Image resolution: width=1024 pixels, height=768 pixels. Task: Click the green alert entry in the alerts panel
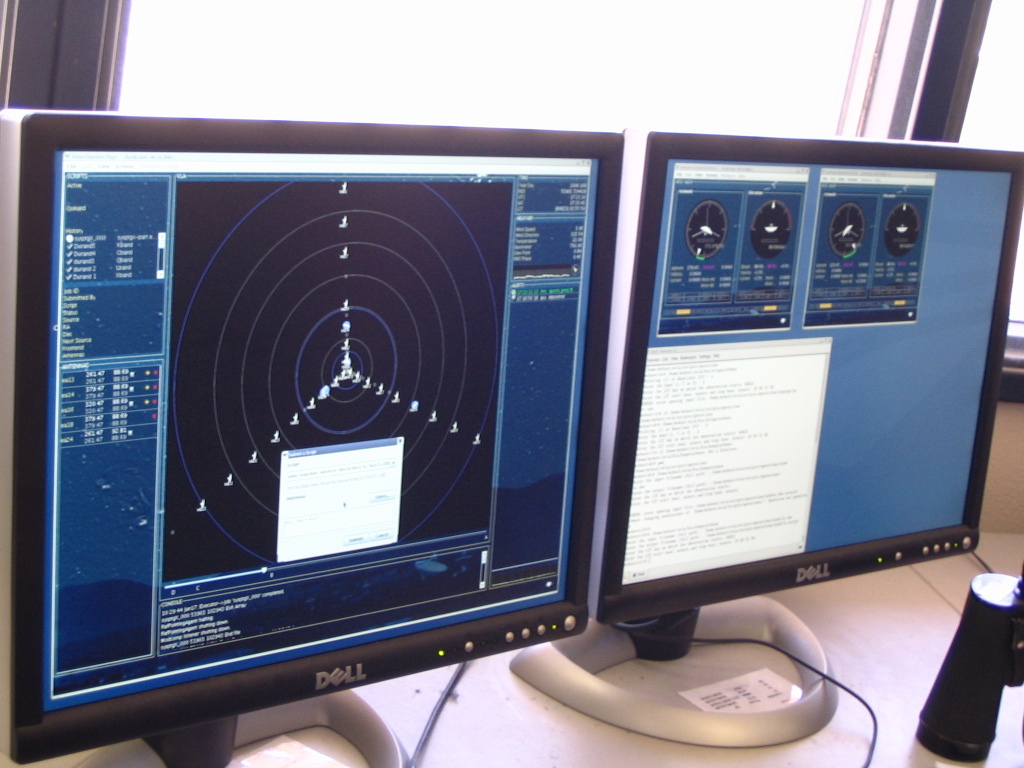pyautogui.click(x=543, y=291)
